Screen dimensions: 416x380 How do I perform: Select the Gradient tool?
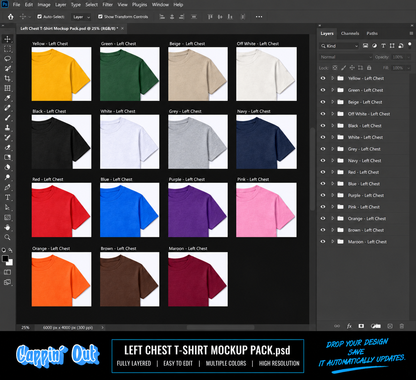point(7,157)
